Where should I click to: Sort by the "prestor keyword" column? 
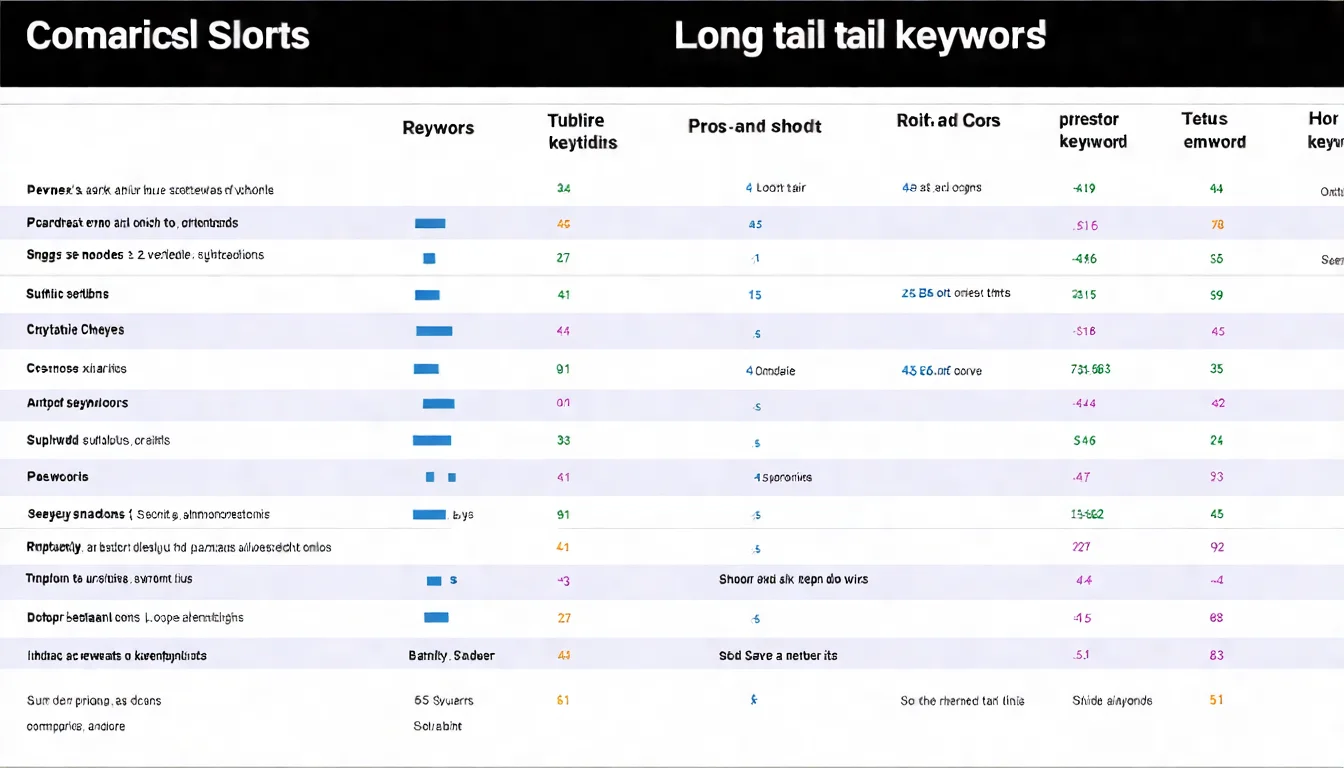(x=1092, y=131)
